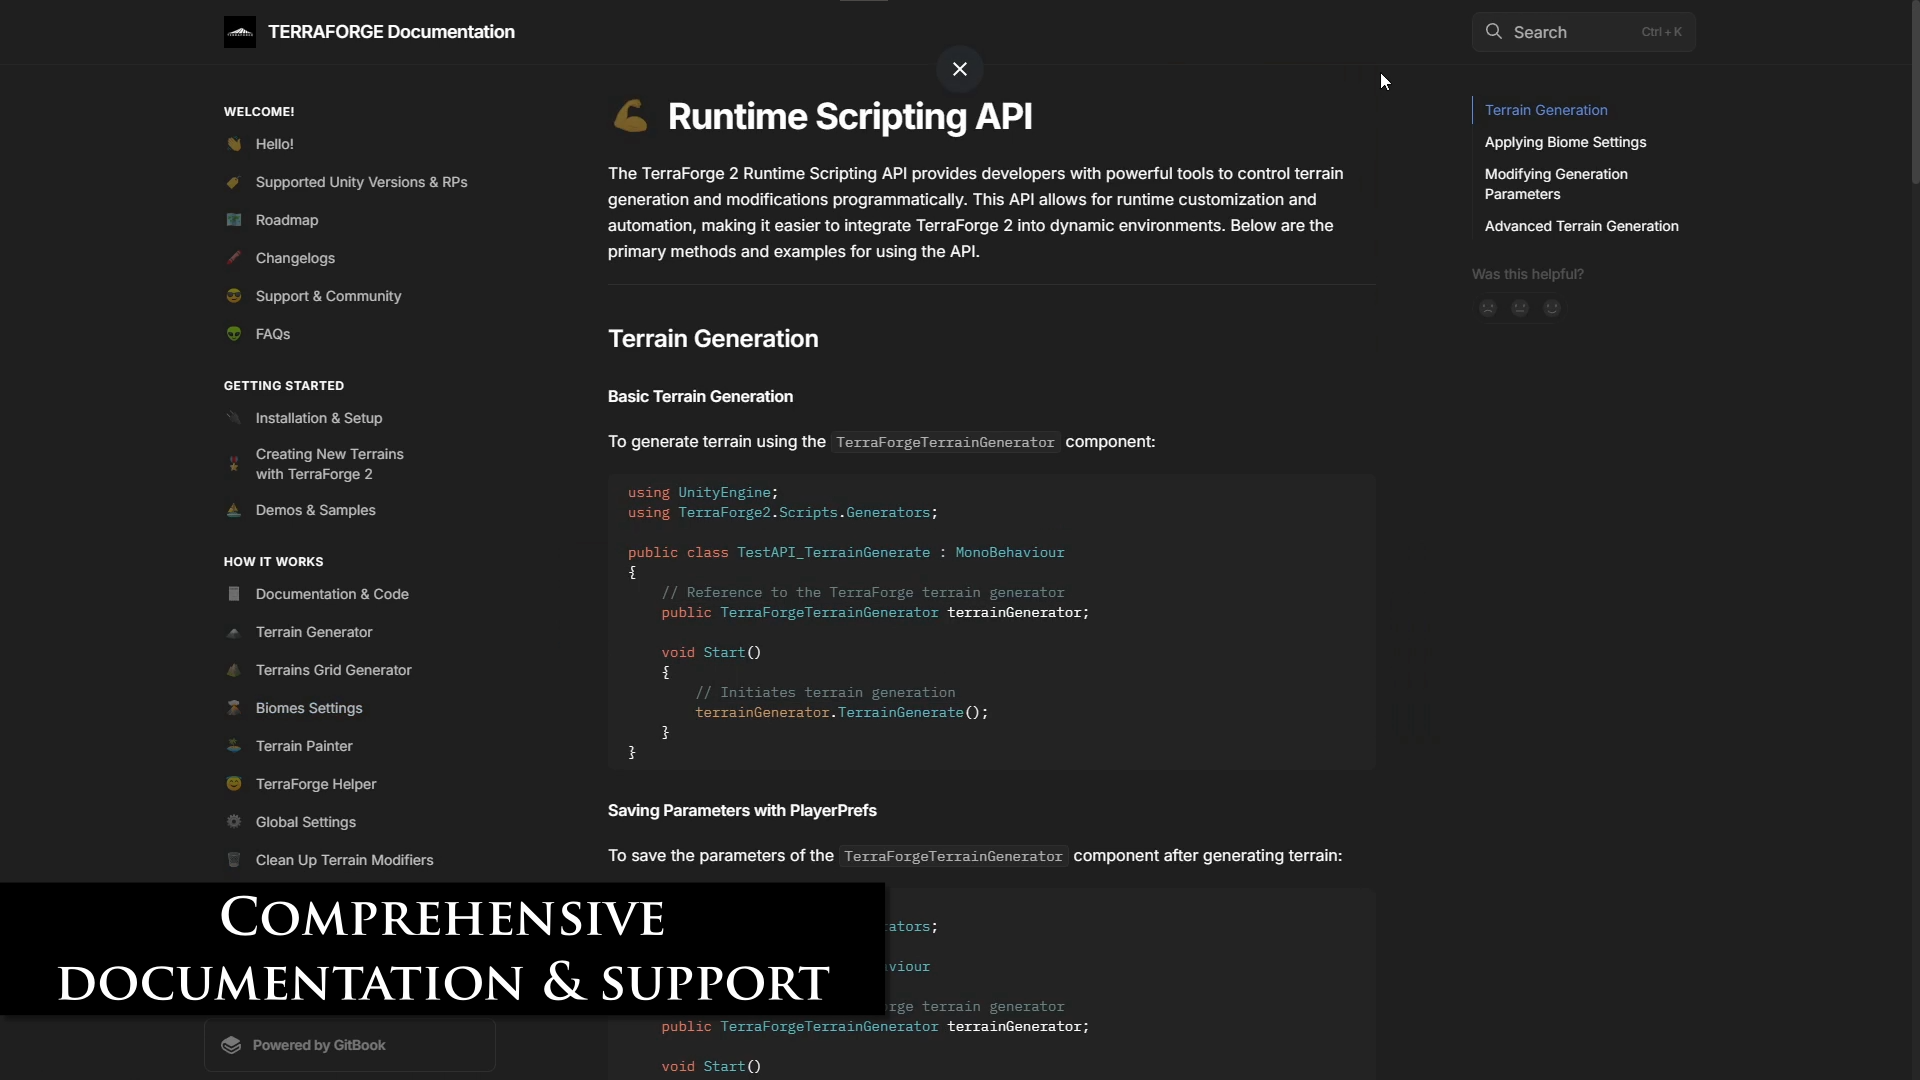Image resolution: width=1920 pixels, height=1080 pixels.
Task: Close the overlay with the X button
Action: (960, 69)
